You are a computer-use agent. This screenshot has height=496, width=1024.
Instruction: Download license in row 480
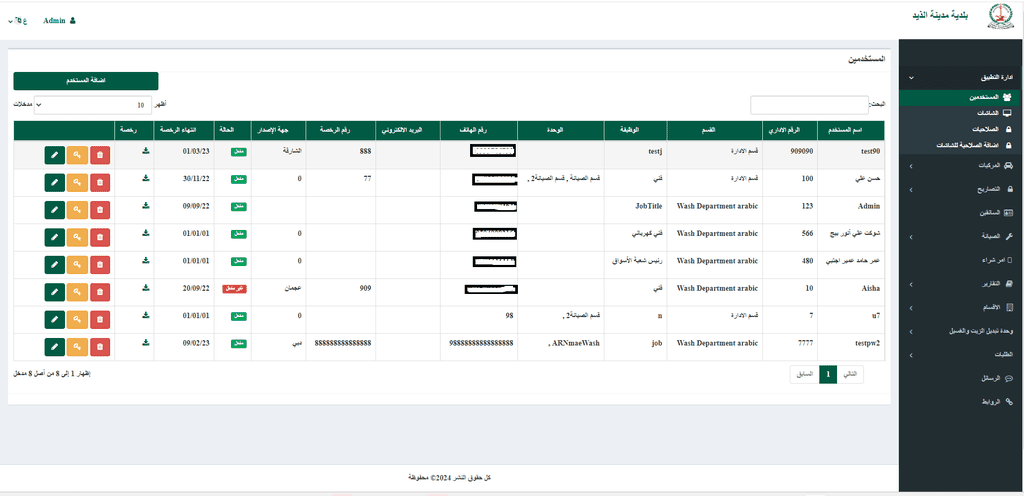[x=146, y=260]
